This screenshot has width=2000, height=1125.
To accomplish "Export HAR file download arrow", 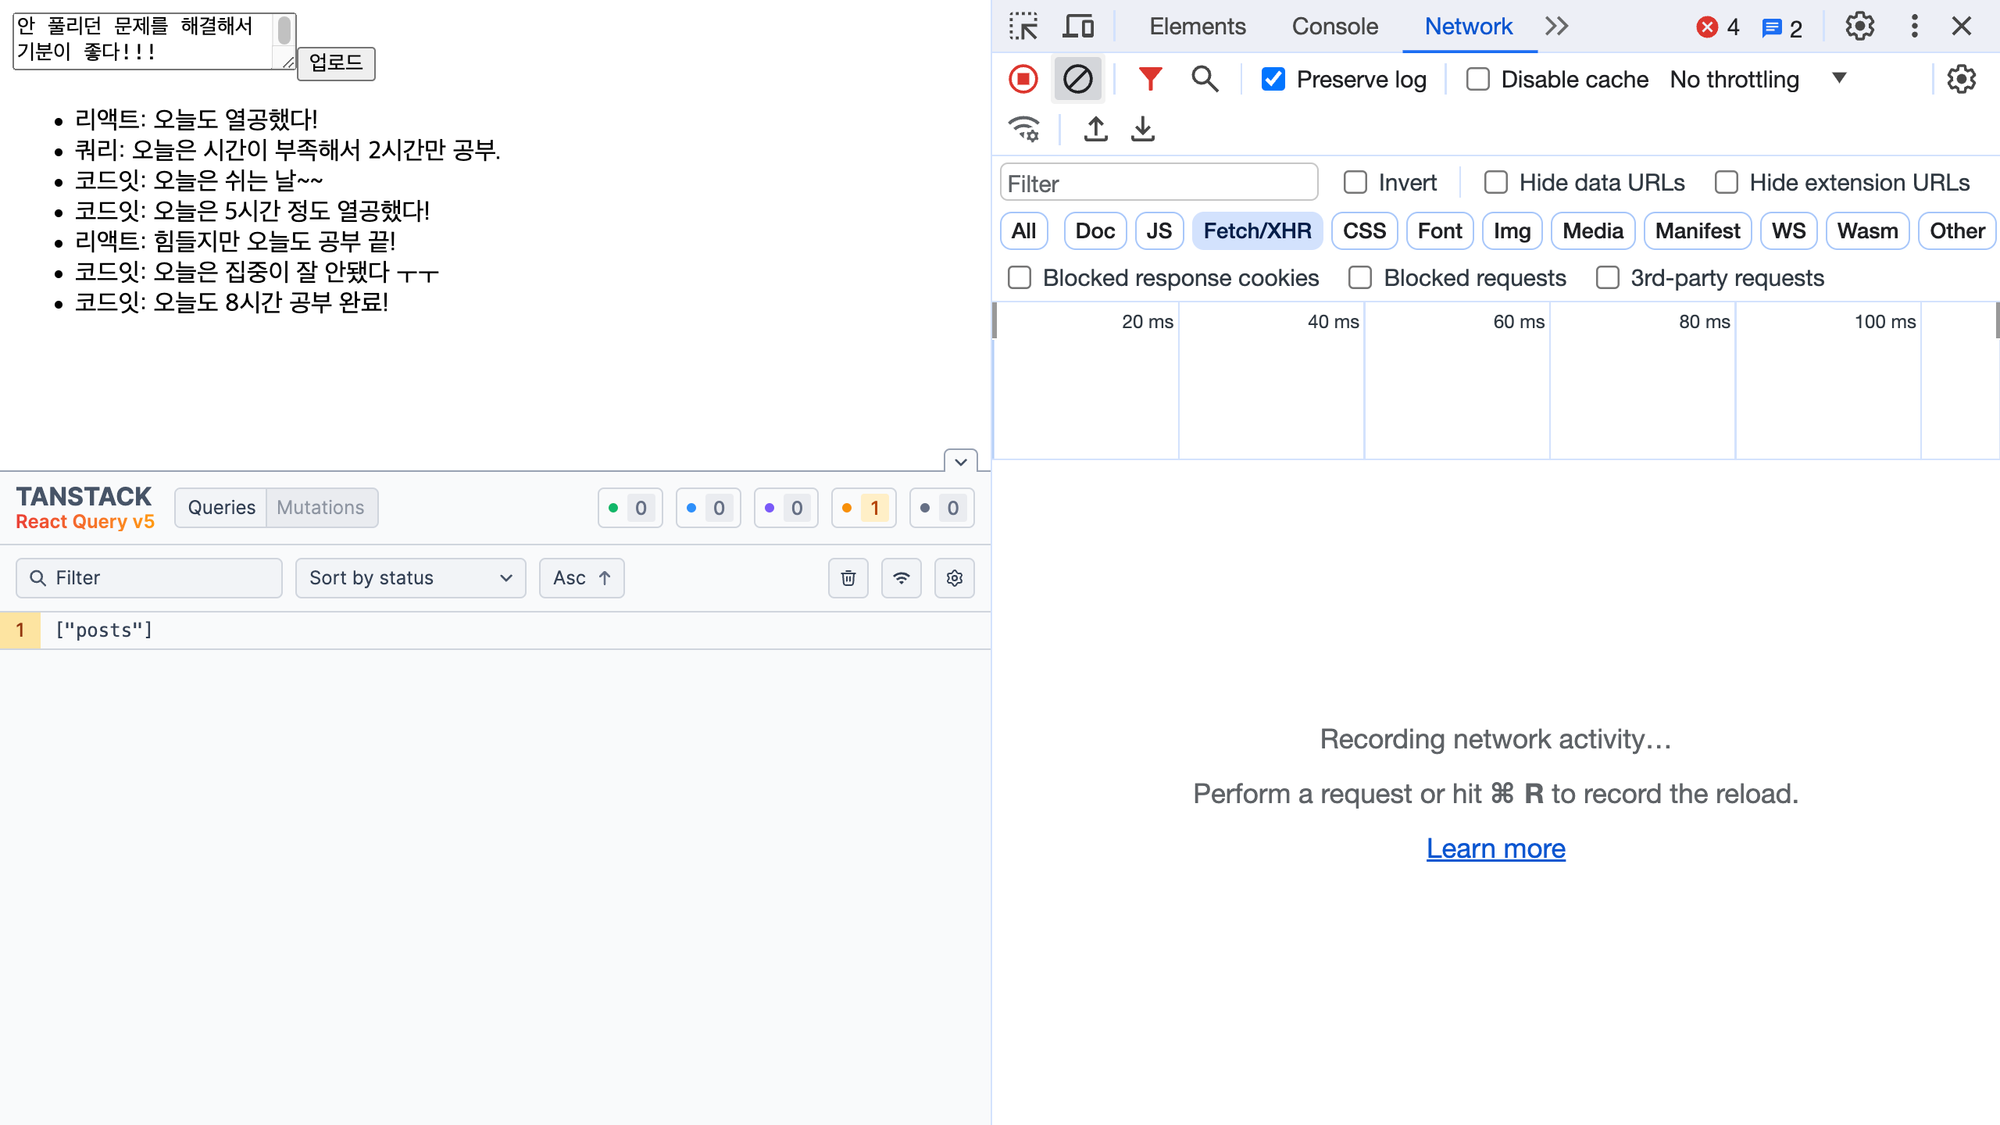I will [1143, 129].
